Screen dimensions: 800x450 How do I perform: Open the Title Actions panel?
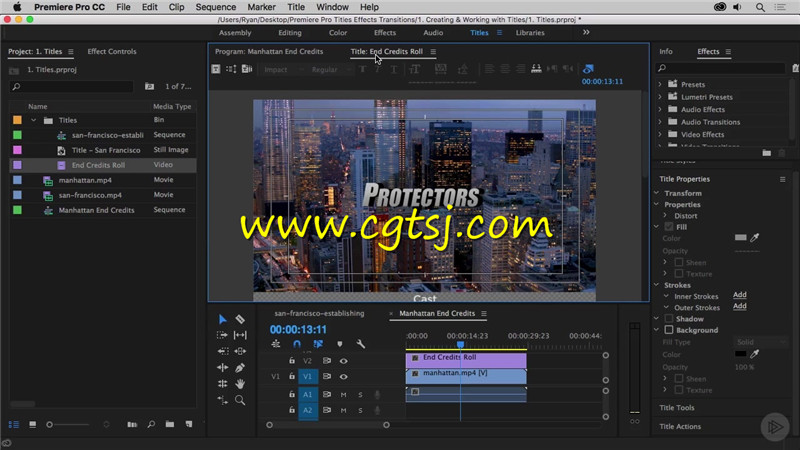click(680, 427)
